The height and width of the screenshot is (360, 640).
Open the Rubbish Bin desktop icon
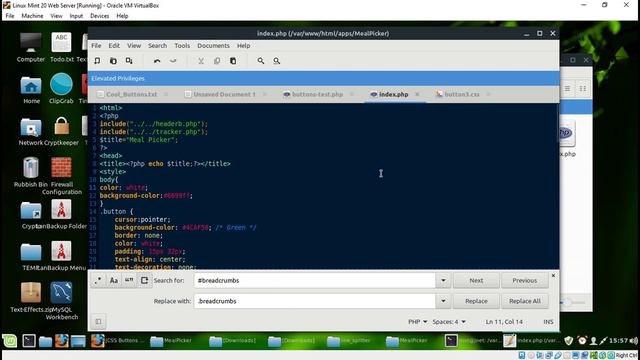tap(31, 173)
